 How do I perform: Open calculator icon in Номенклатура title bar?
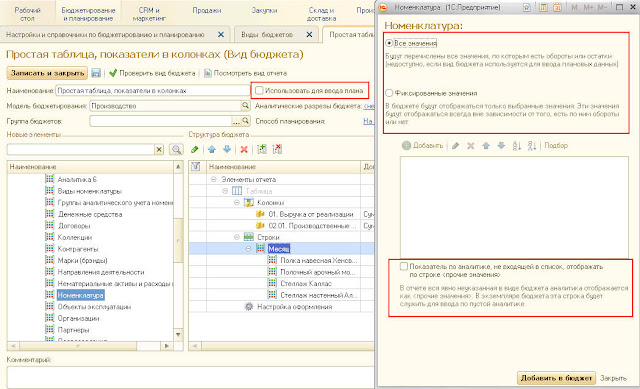[x=543, y=7]
